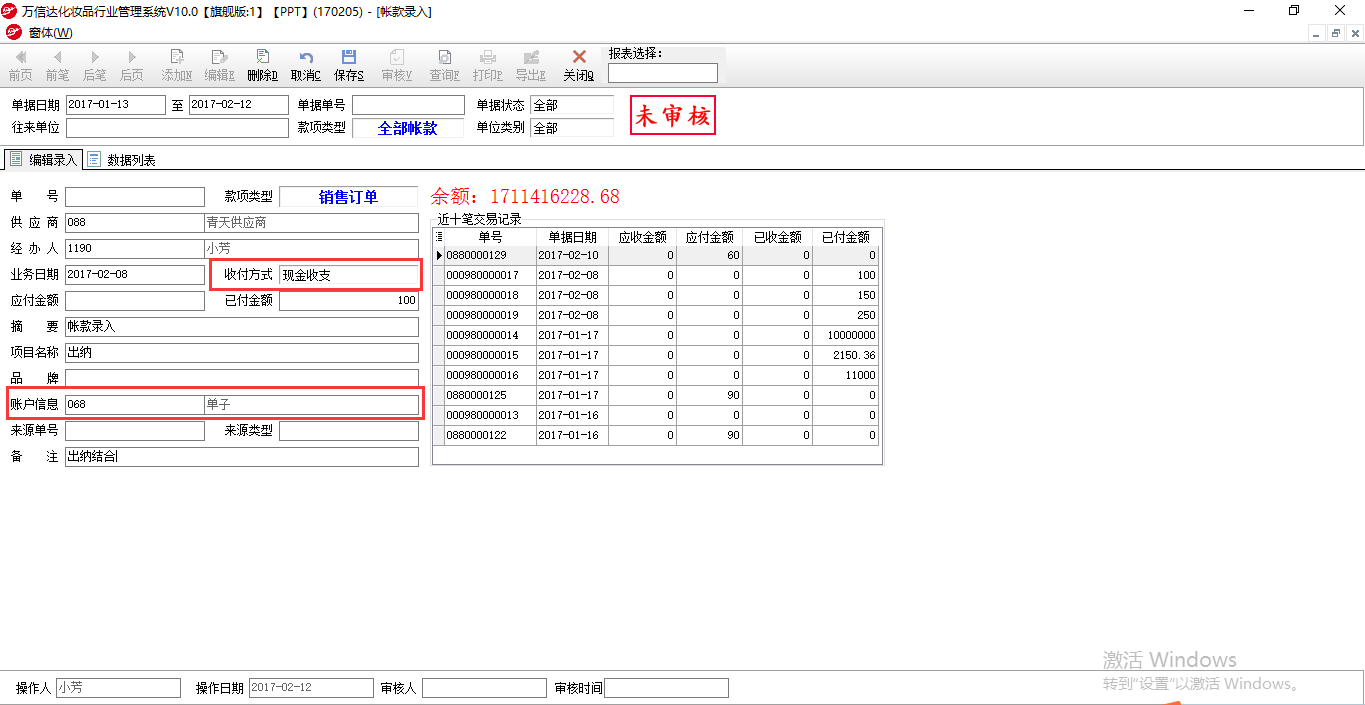Open the 单据状态 combo box
Screen dimensions: 1365x705
[571, 105]
